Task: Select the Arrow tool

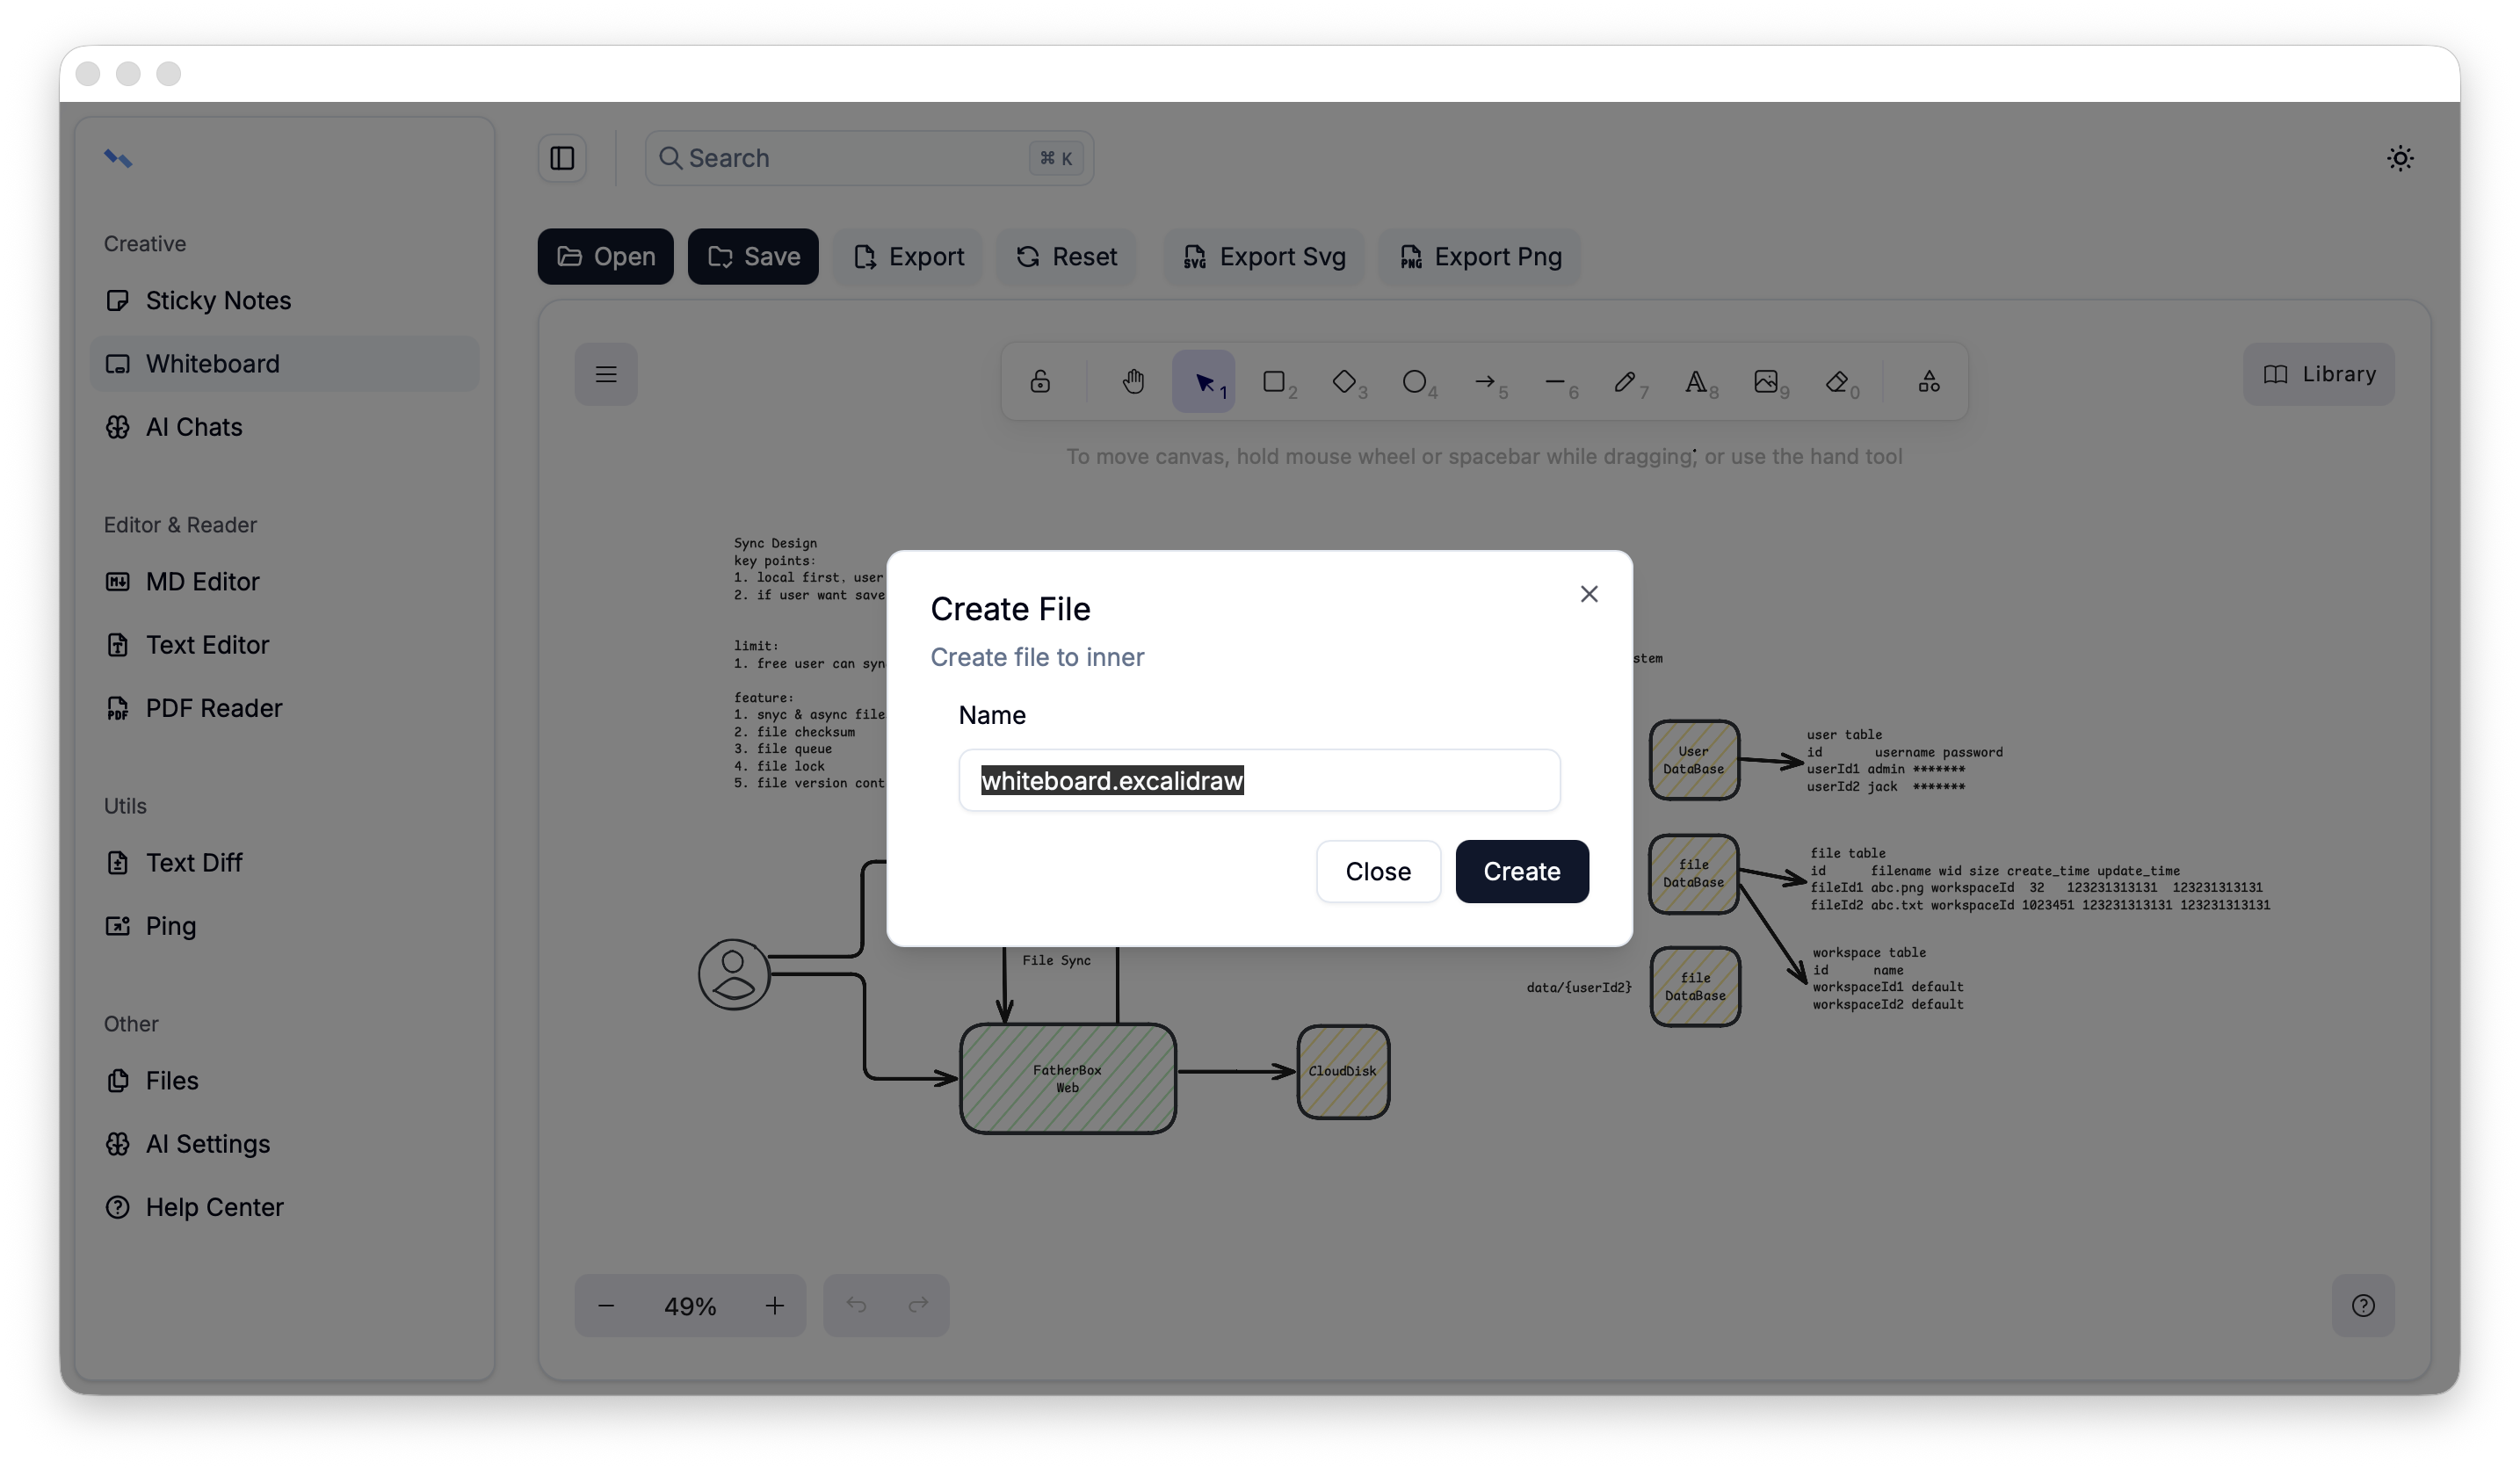Action: 1485,381
